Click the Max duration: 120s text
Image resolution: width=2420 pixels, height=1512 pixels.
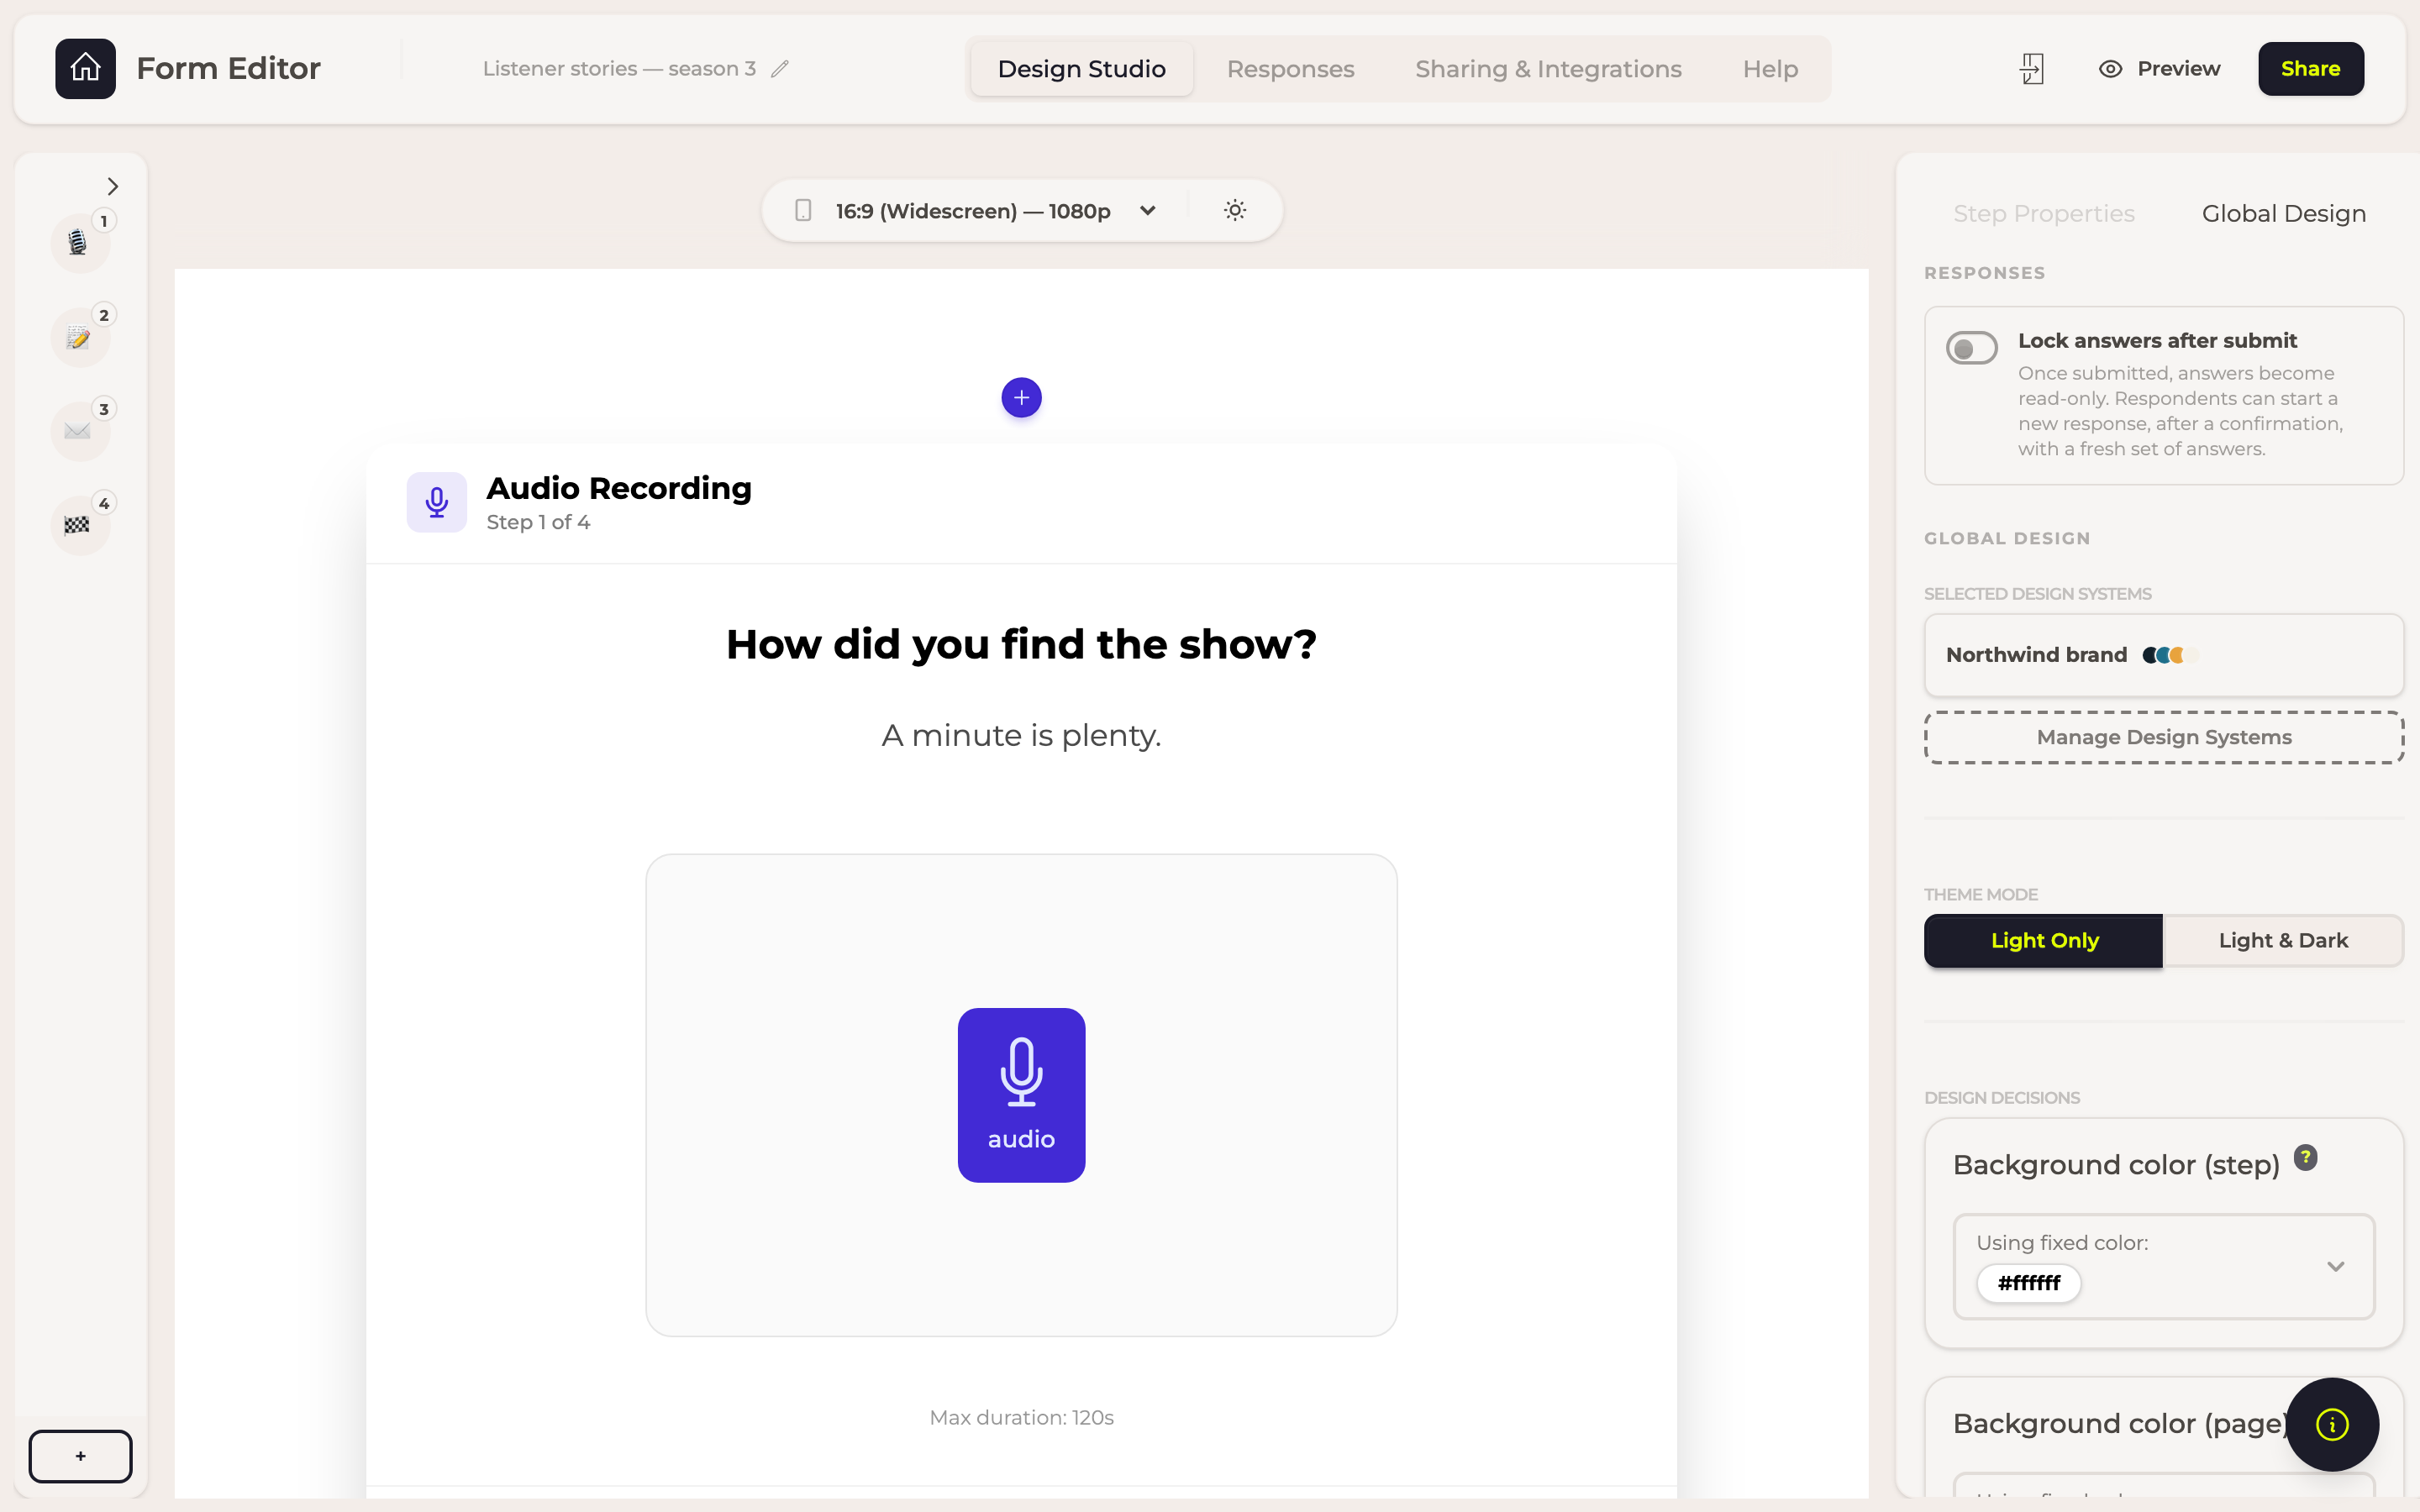(1021, 1417)
